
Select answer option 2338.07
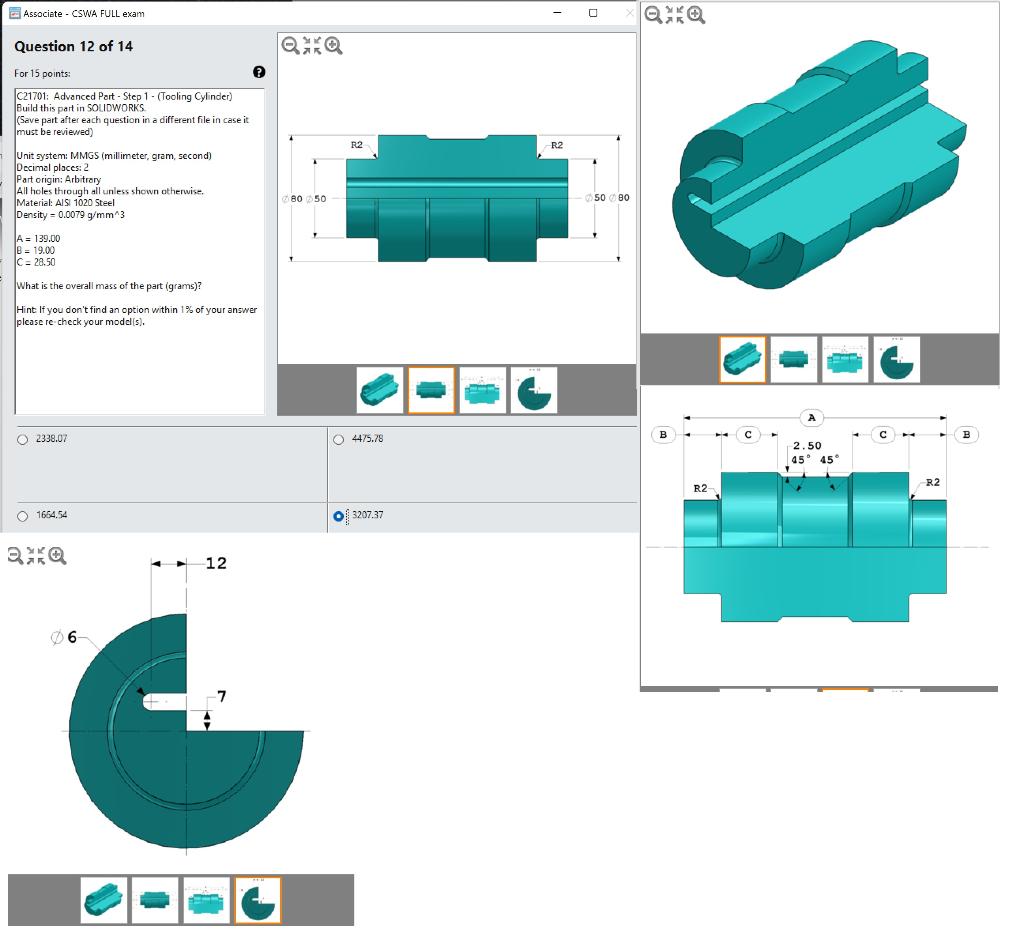[23, 440]
